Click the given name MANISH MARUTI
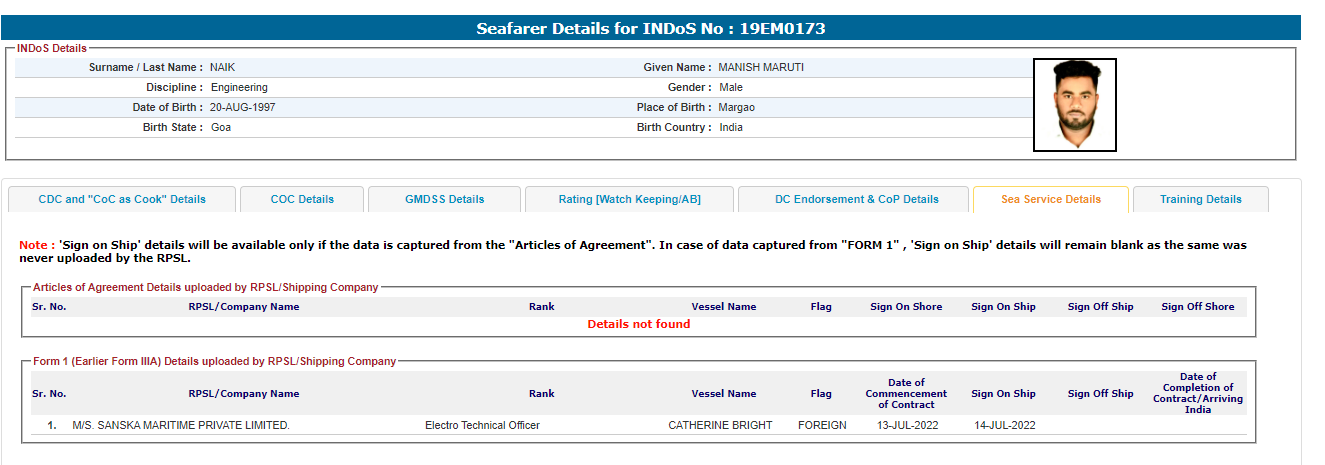1325x465 pixels. 760,67
